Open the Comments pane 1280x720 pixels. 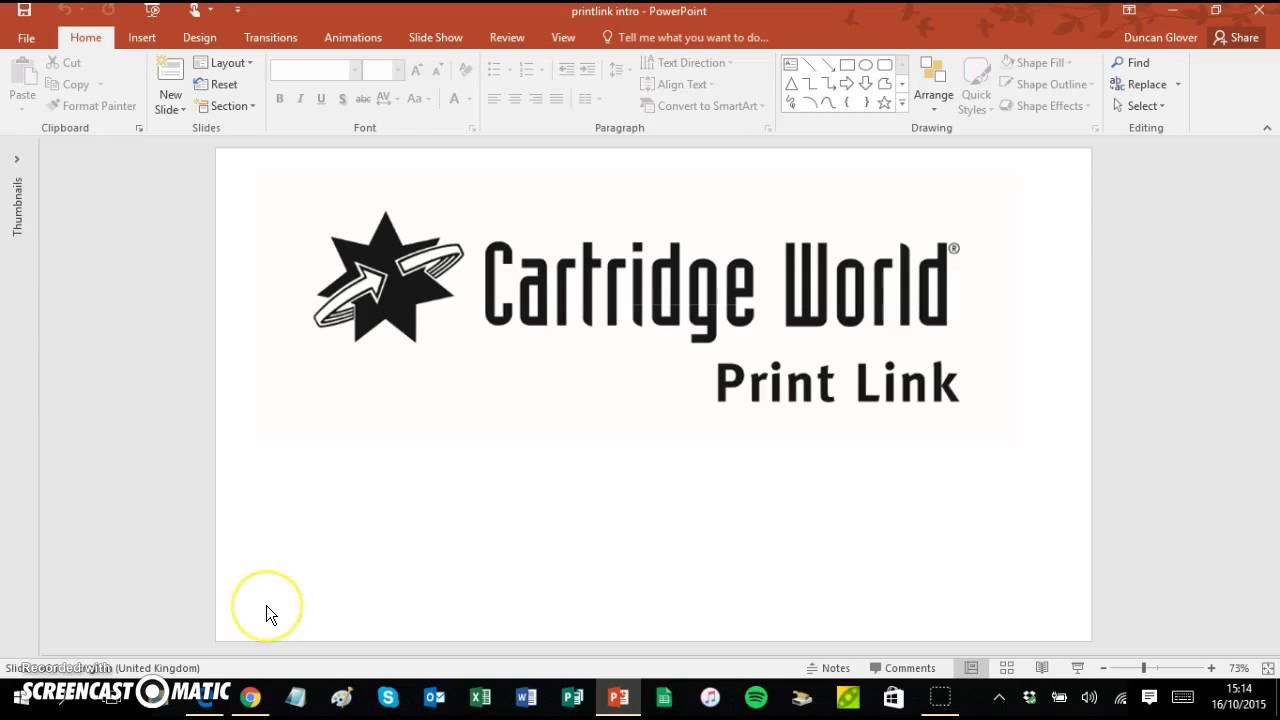(902, 668)
